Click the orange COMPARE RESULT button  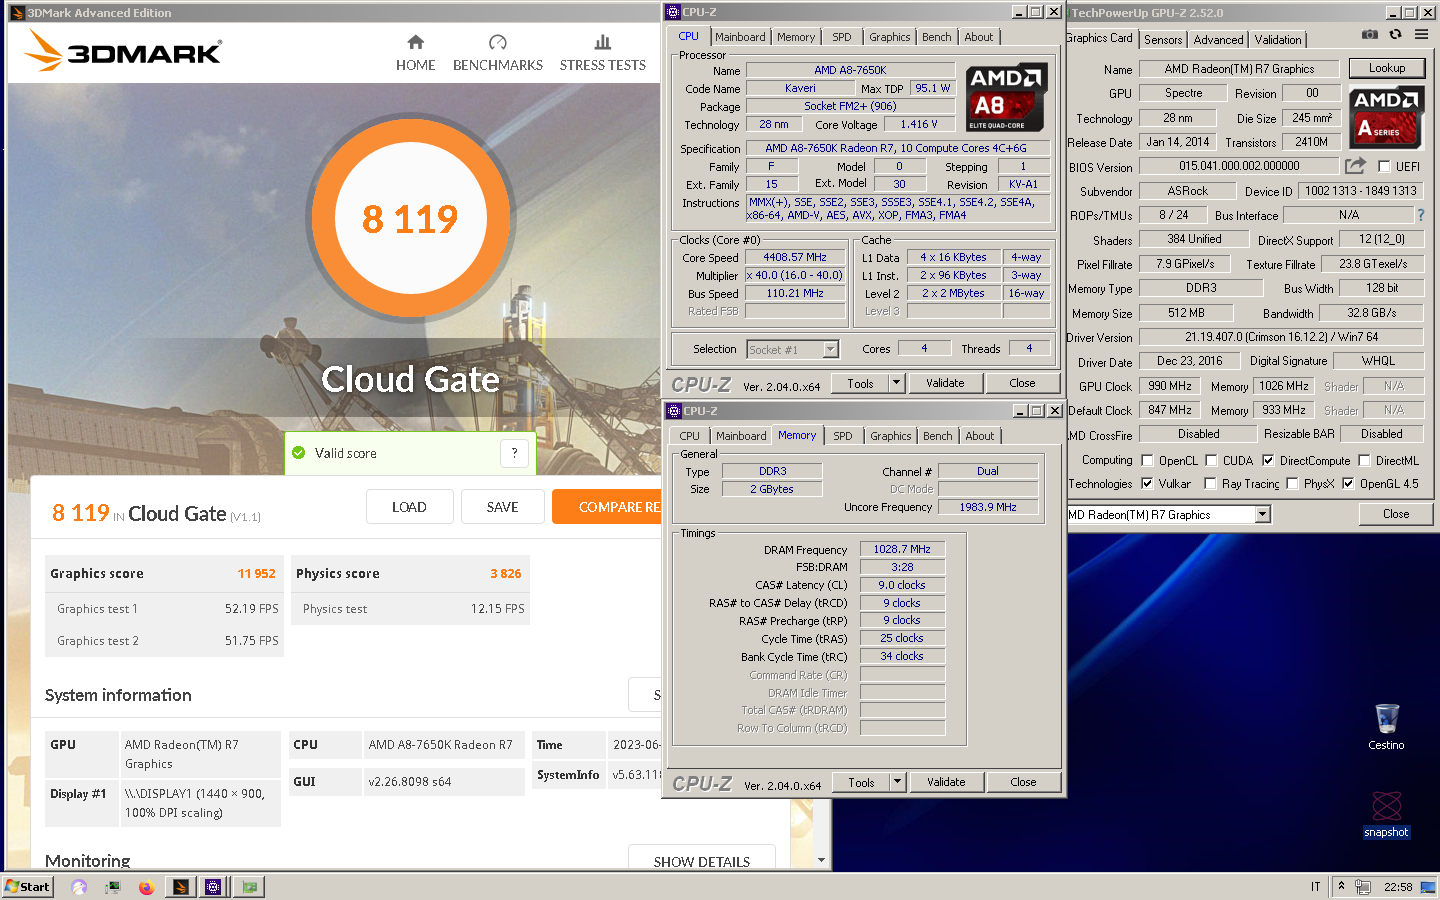[x=606, y=507]
